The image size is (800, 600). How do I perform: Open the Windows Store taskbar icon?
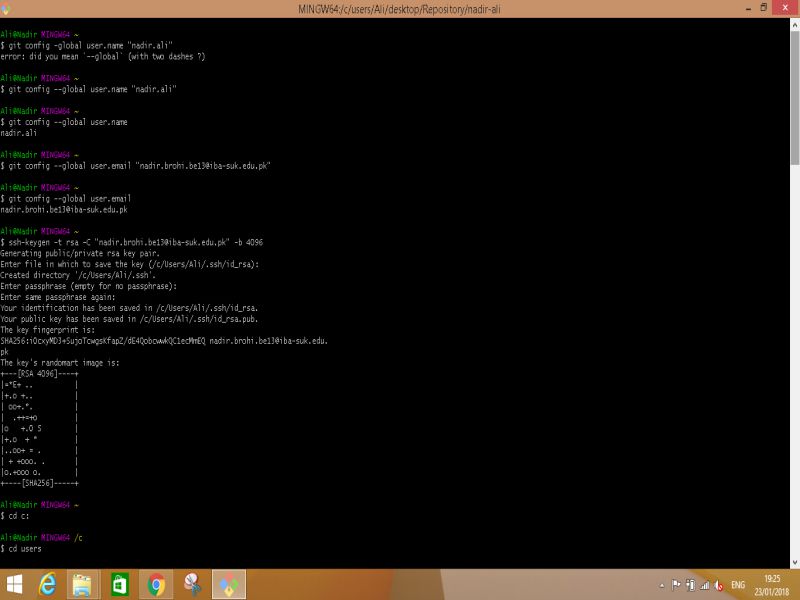coord(119,585)
